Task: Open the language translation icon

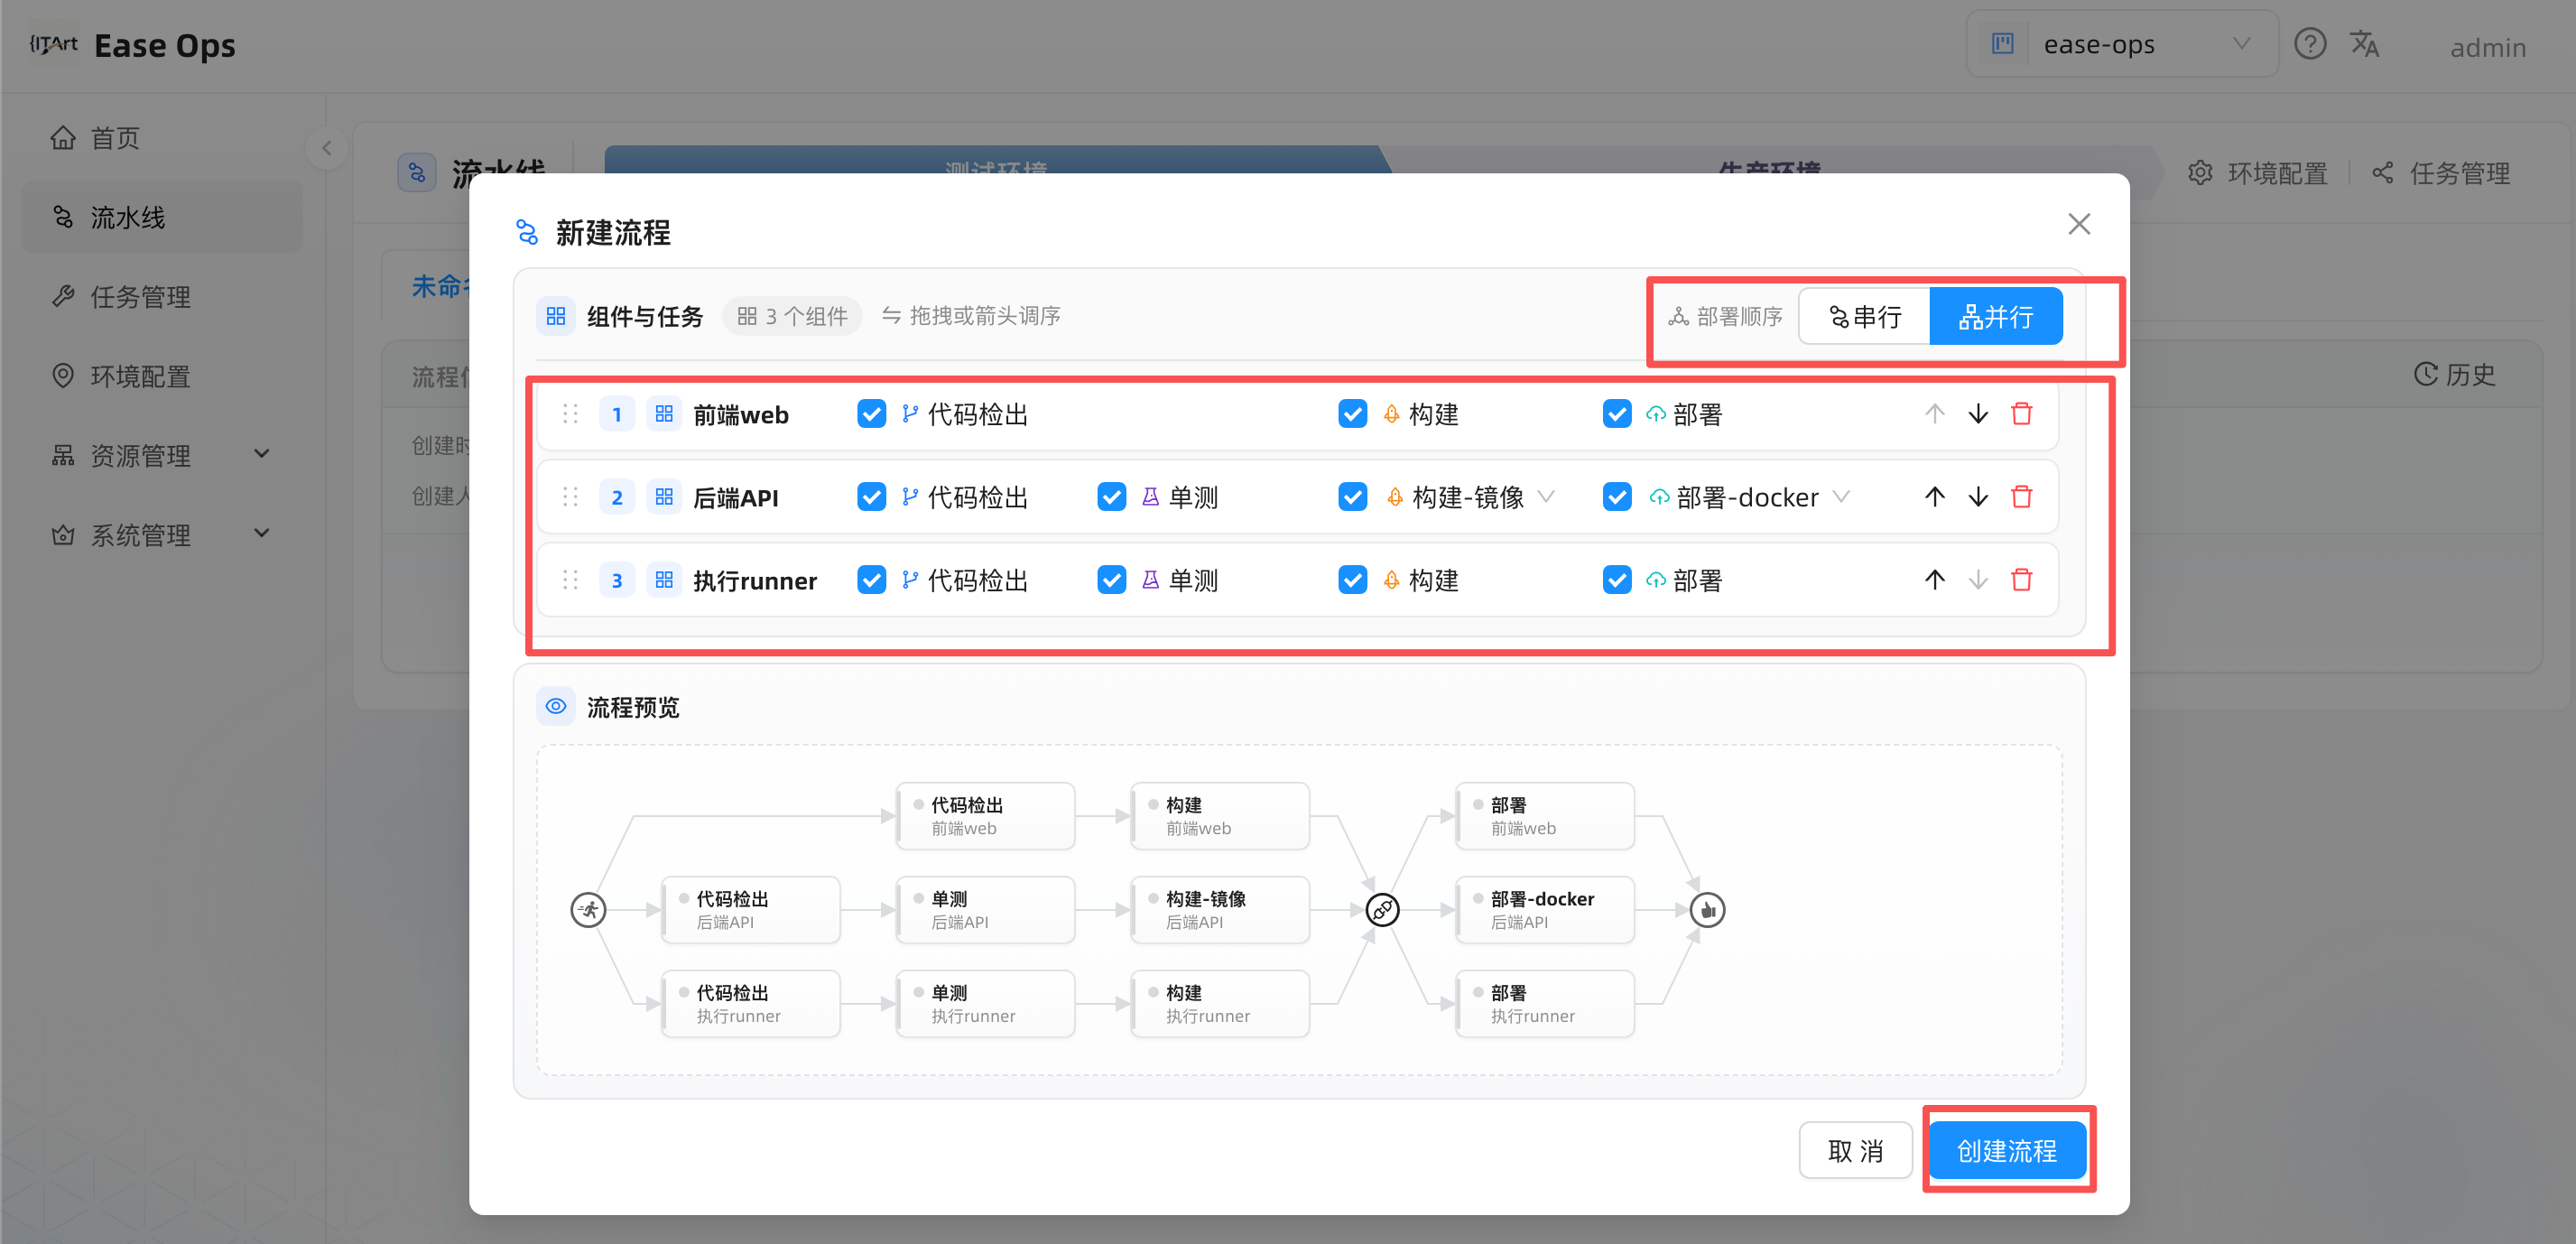Action: click(2364, 45)
